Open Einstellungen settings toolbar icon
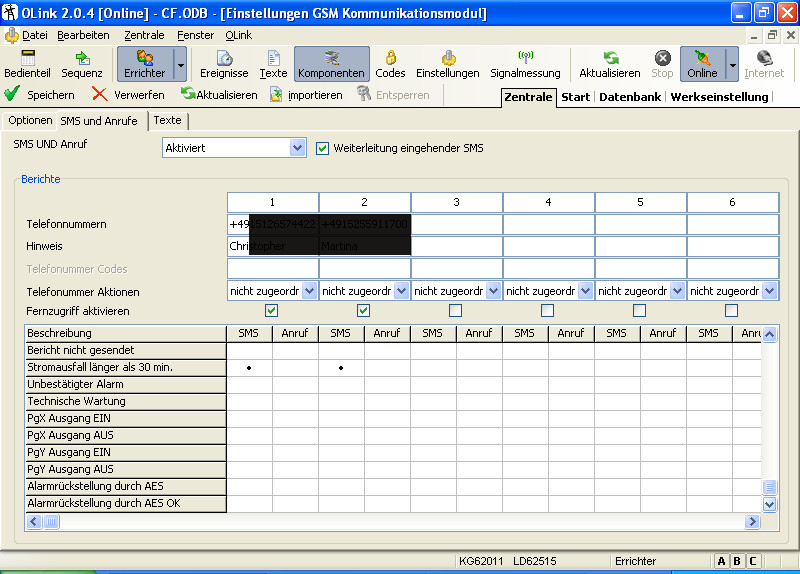Image resolution: width=800 pixels, height=574 pixels. coord(447,64)
